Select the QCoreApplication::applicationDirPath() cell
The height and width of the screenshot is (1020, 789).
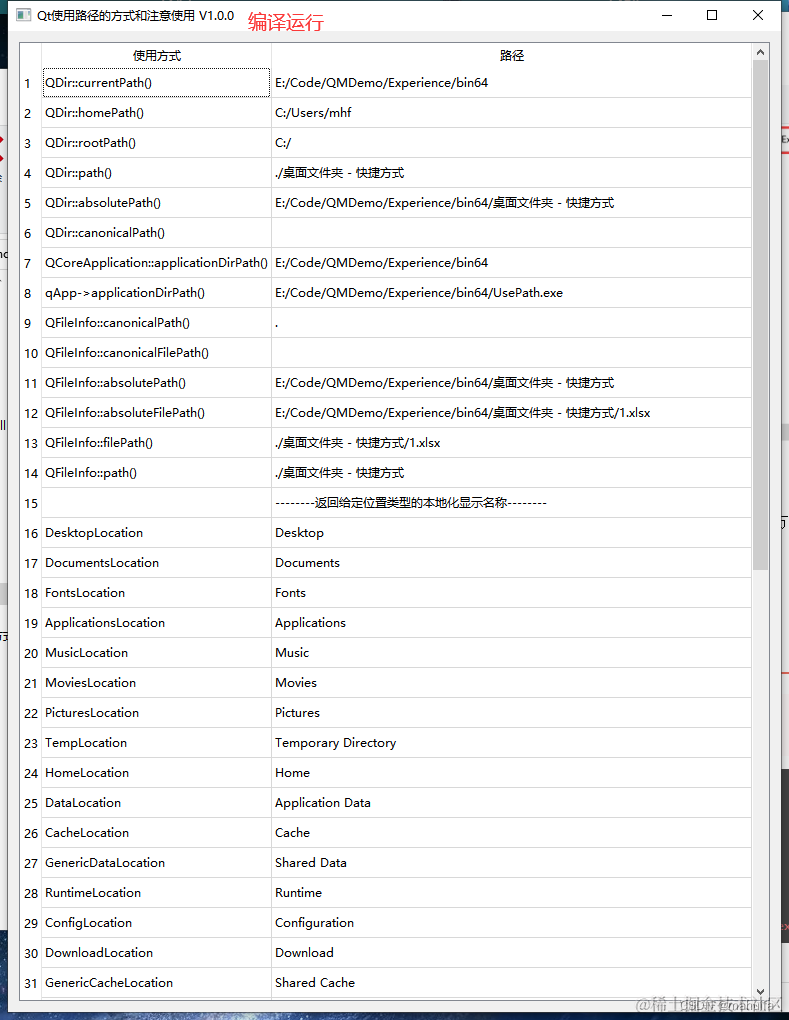157,262
